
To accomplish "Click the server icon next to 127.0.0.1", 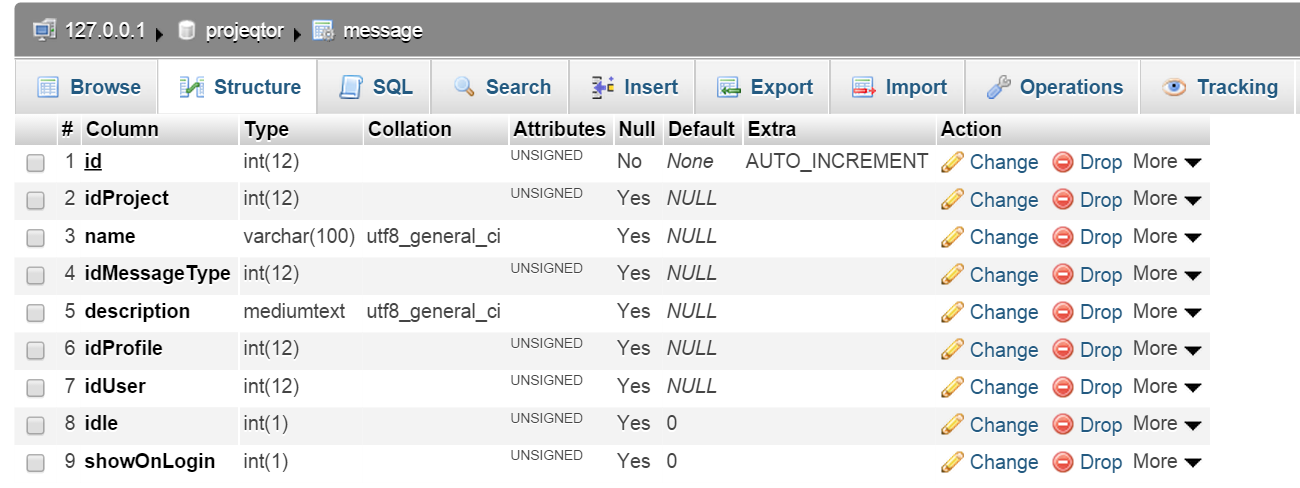I will click(x=44, y=30).
